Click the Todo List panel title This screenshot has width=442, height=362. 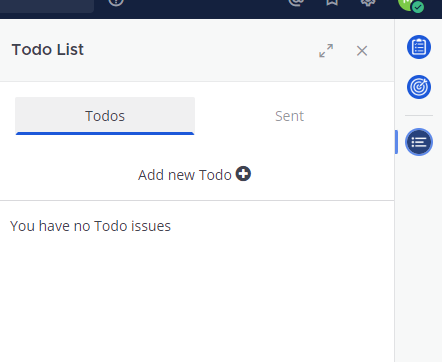click(x=48, y=50)
